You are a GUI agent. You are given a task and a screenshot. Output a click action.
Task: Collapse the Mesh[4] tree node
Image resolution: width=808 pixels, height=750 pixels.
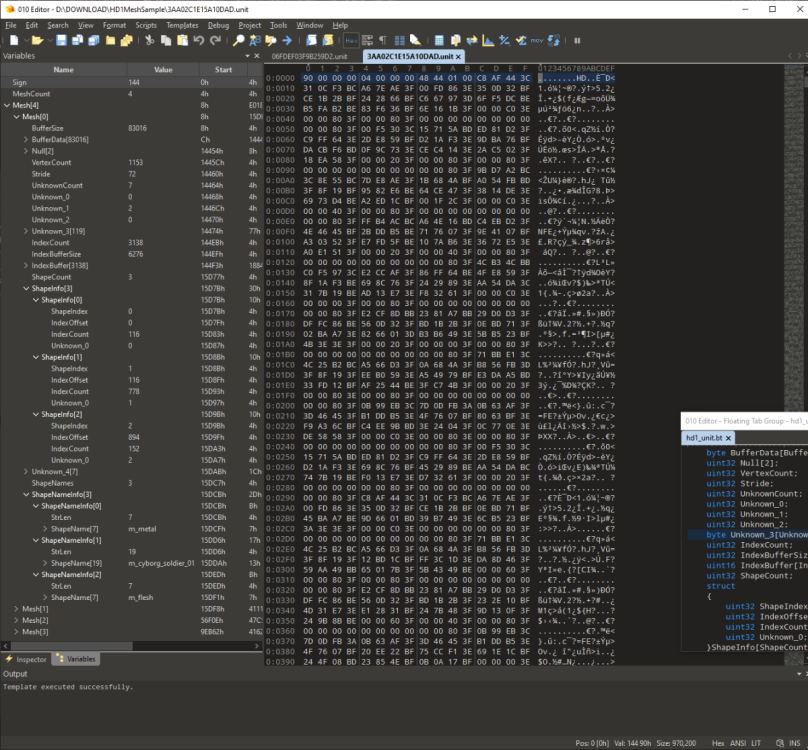tap(7, 105)
